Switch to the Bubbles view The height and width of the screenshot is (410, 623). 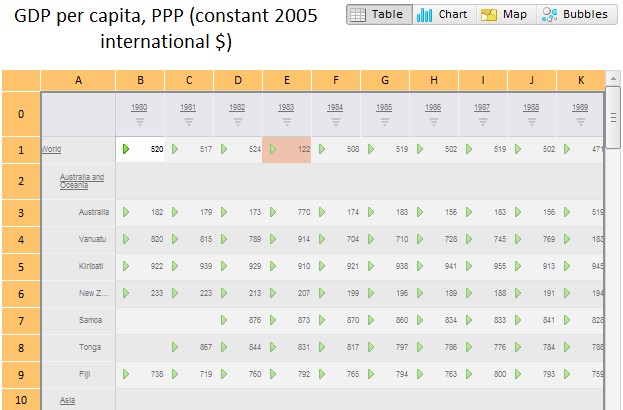574,15
